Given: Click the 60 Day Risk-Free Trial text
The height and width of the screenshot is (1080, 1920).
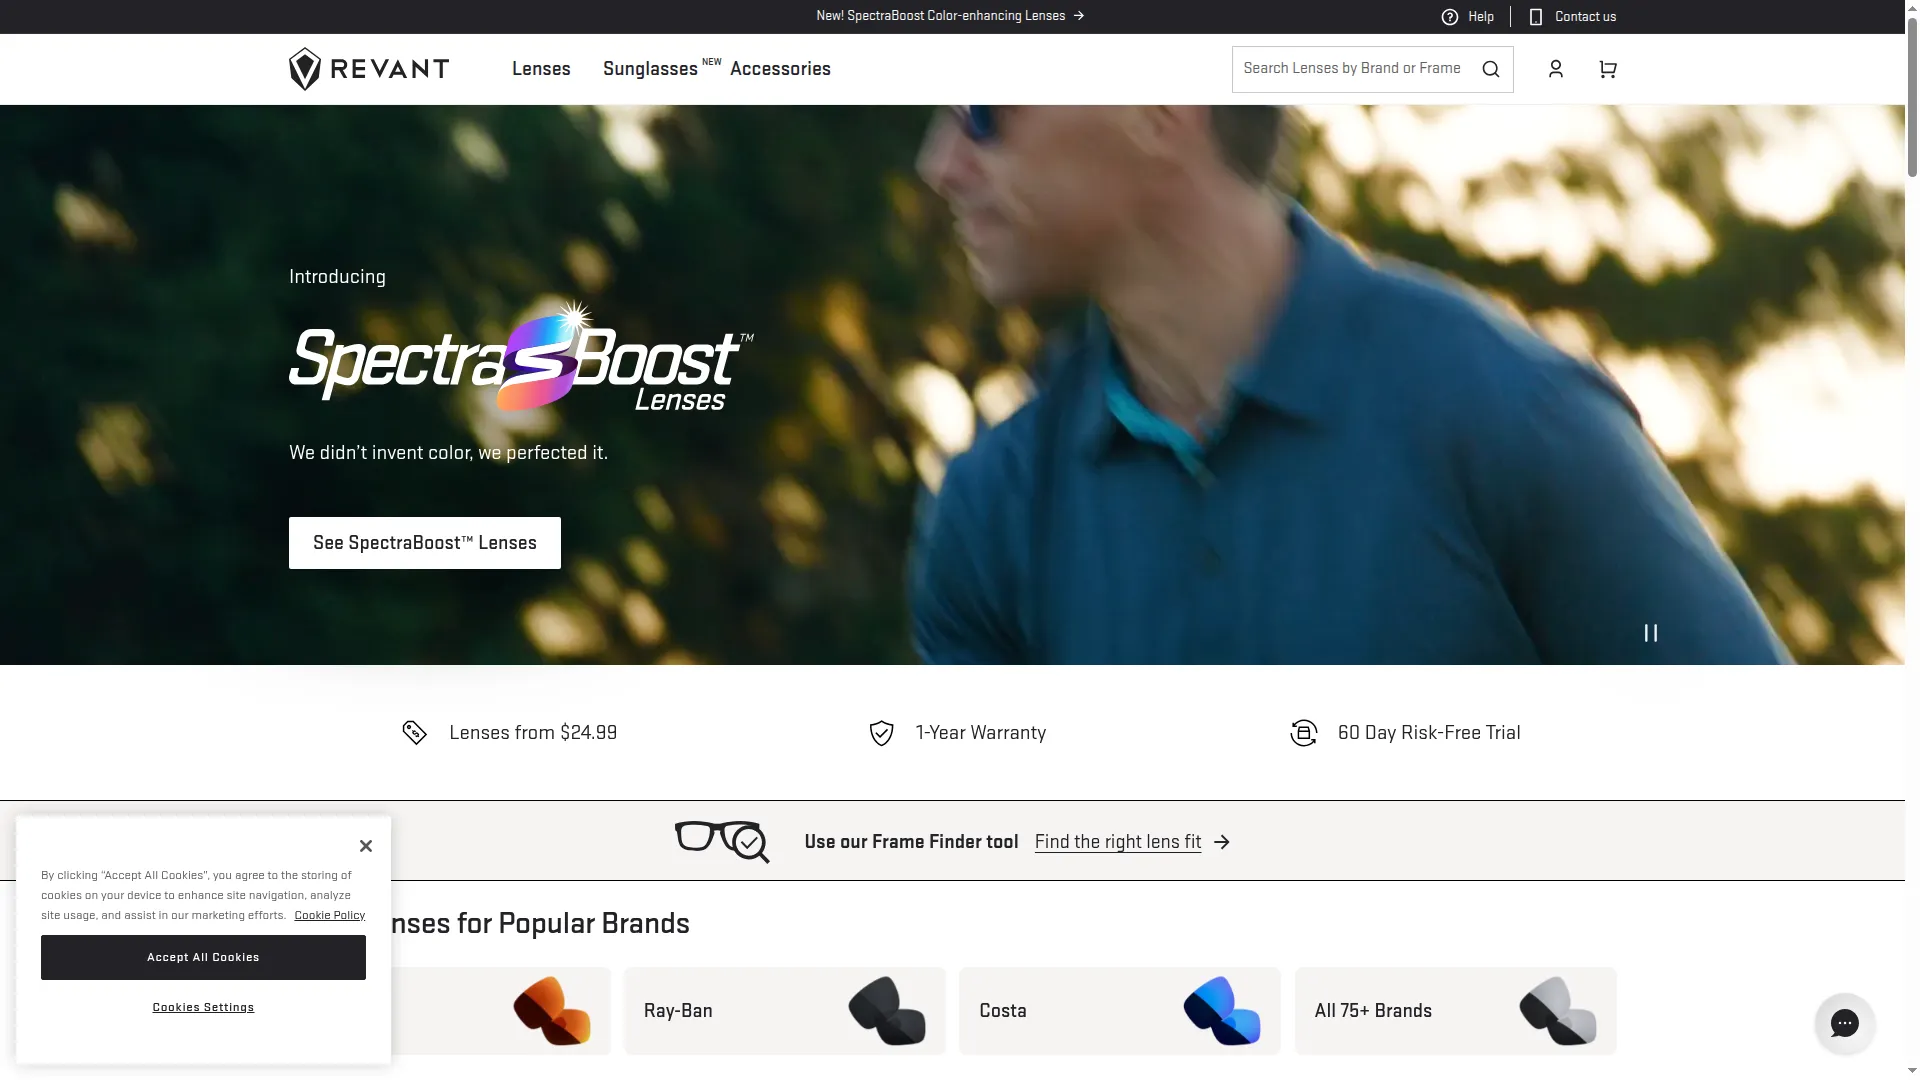Looking at the screenshot, I should 1429,733.
